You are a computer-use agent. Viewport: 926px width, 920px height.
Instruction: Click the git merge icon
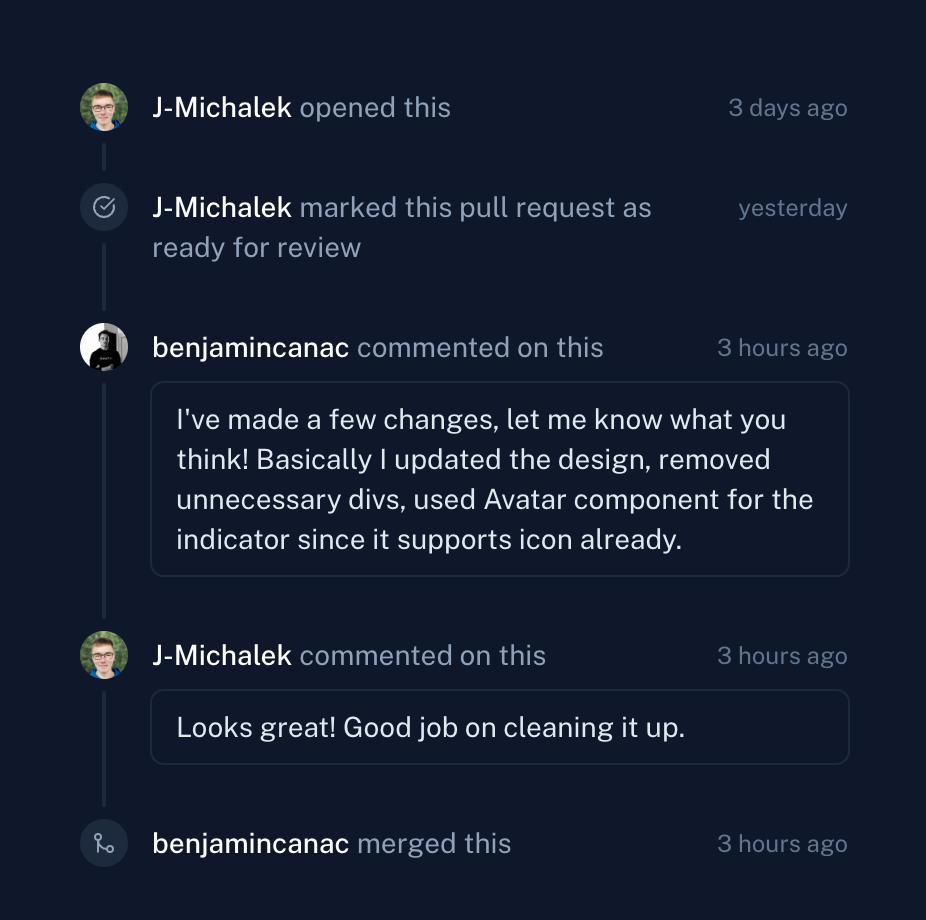tap(104, 843)
